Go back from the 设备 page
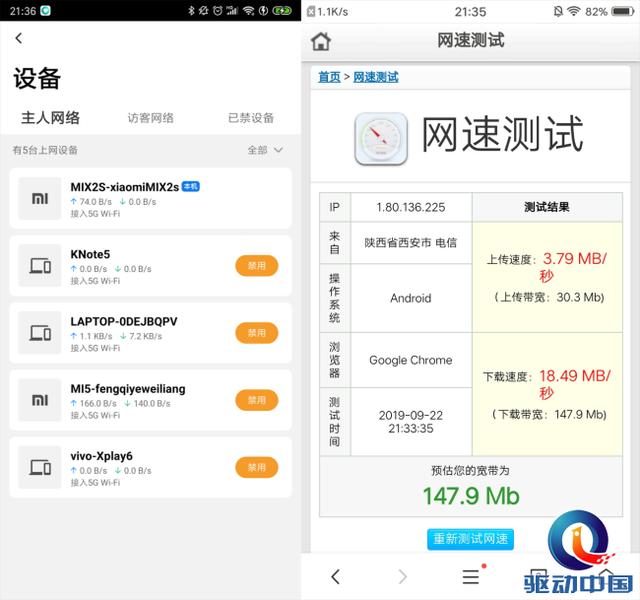The image size is (640, 600). coord(19,38)
